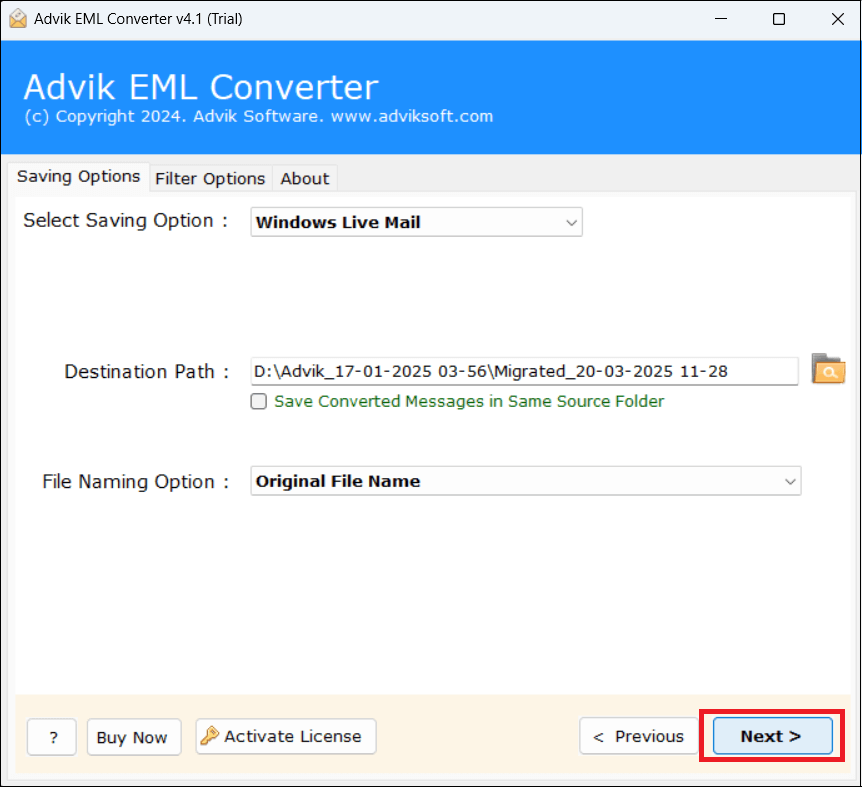The image size is (862, 787).
Task: Expand the File Naming Option dropdown
Action: pos(526,481)
